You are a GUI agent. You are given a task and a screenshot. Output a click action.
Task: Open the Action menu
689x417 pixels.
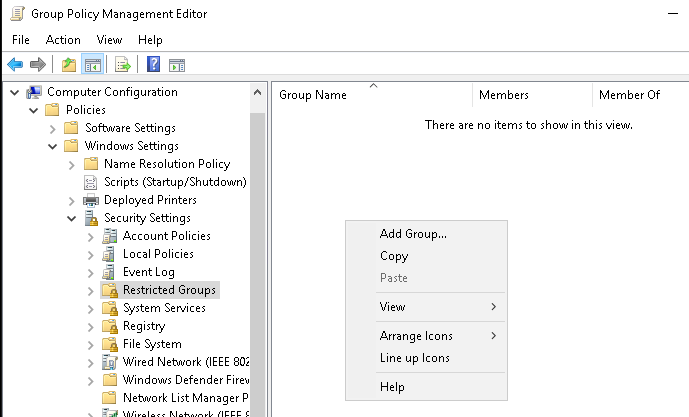63,40
